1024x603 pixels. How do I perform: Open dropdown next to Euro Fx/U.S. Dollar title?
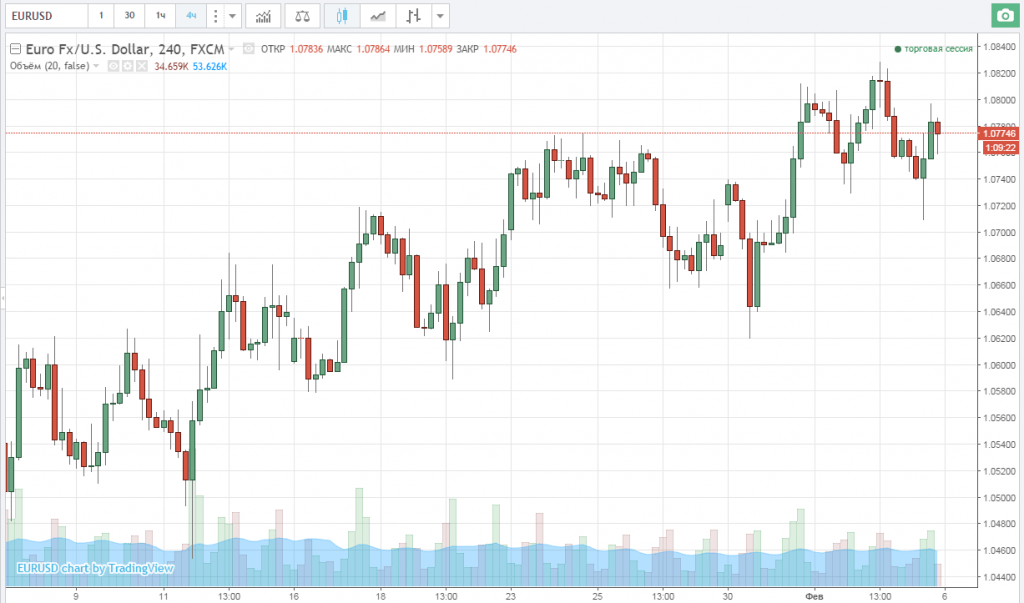coord(231,49)
